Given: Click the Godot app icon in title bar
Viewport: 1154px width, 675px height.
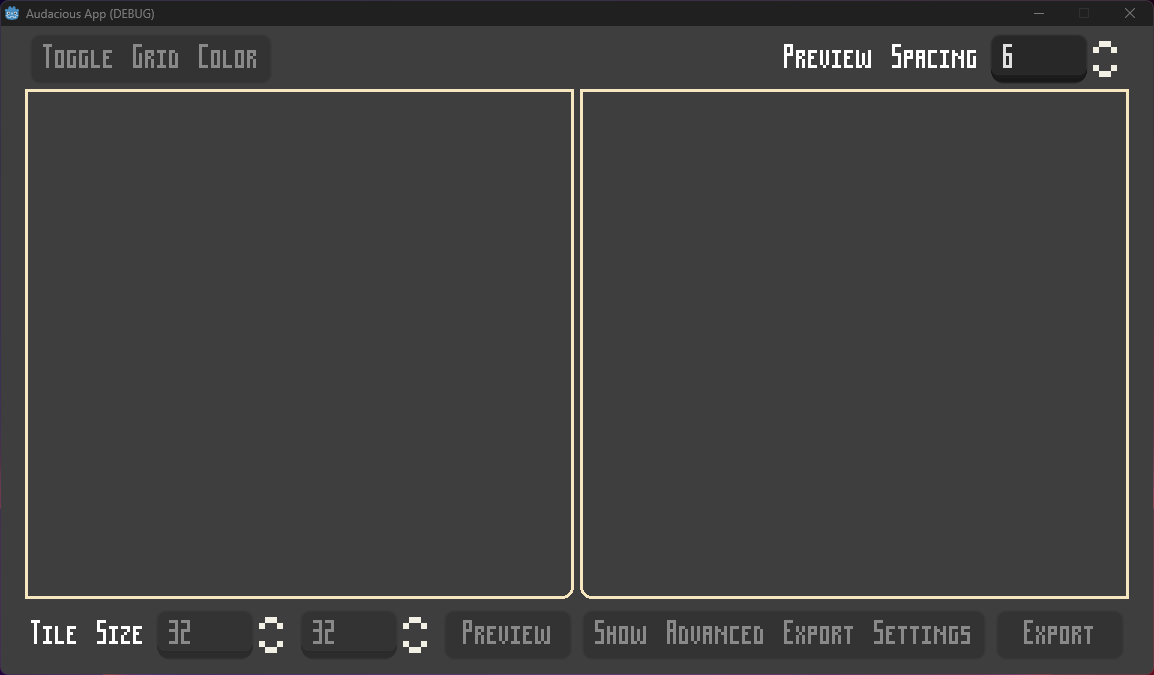Looking at the screenshot, I should [x=12, y=13].
